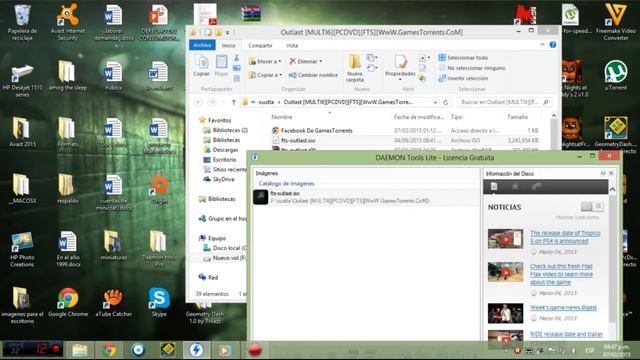Viewport: 640px width, 360px height.
Task: Select fts-outlast.iso image in DAEMON Tools
Action: pos(366,197)
